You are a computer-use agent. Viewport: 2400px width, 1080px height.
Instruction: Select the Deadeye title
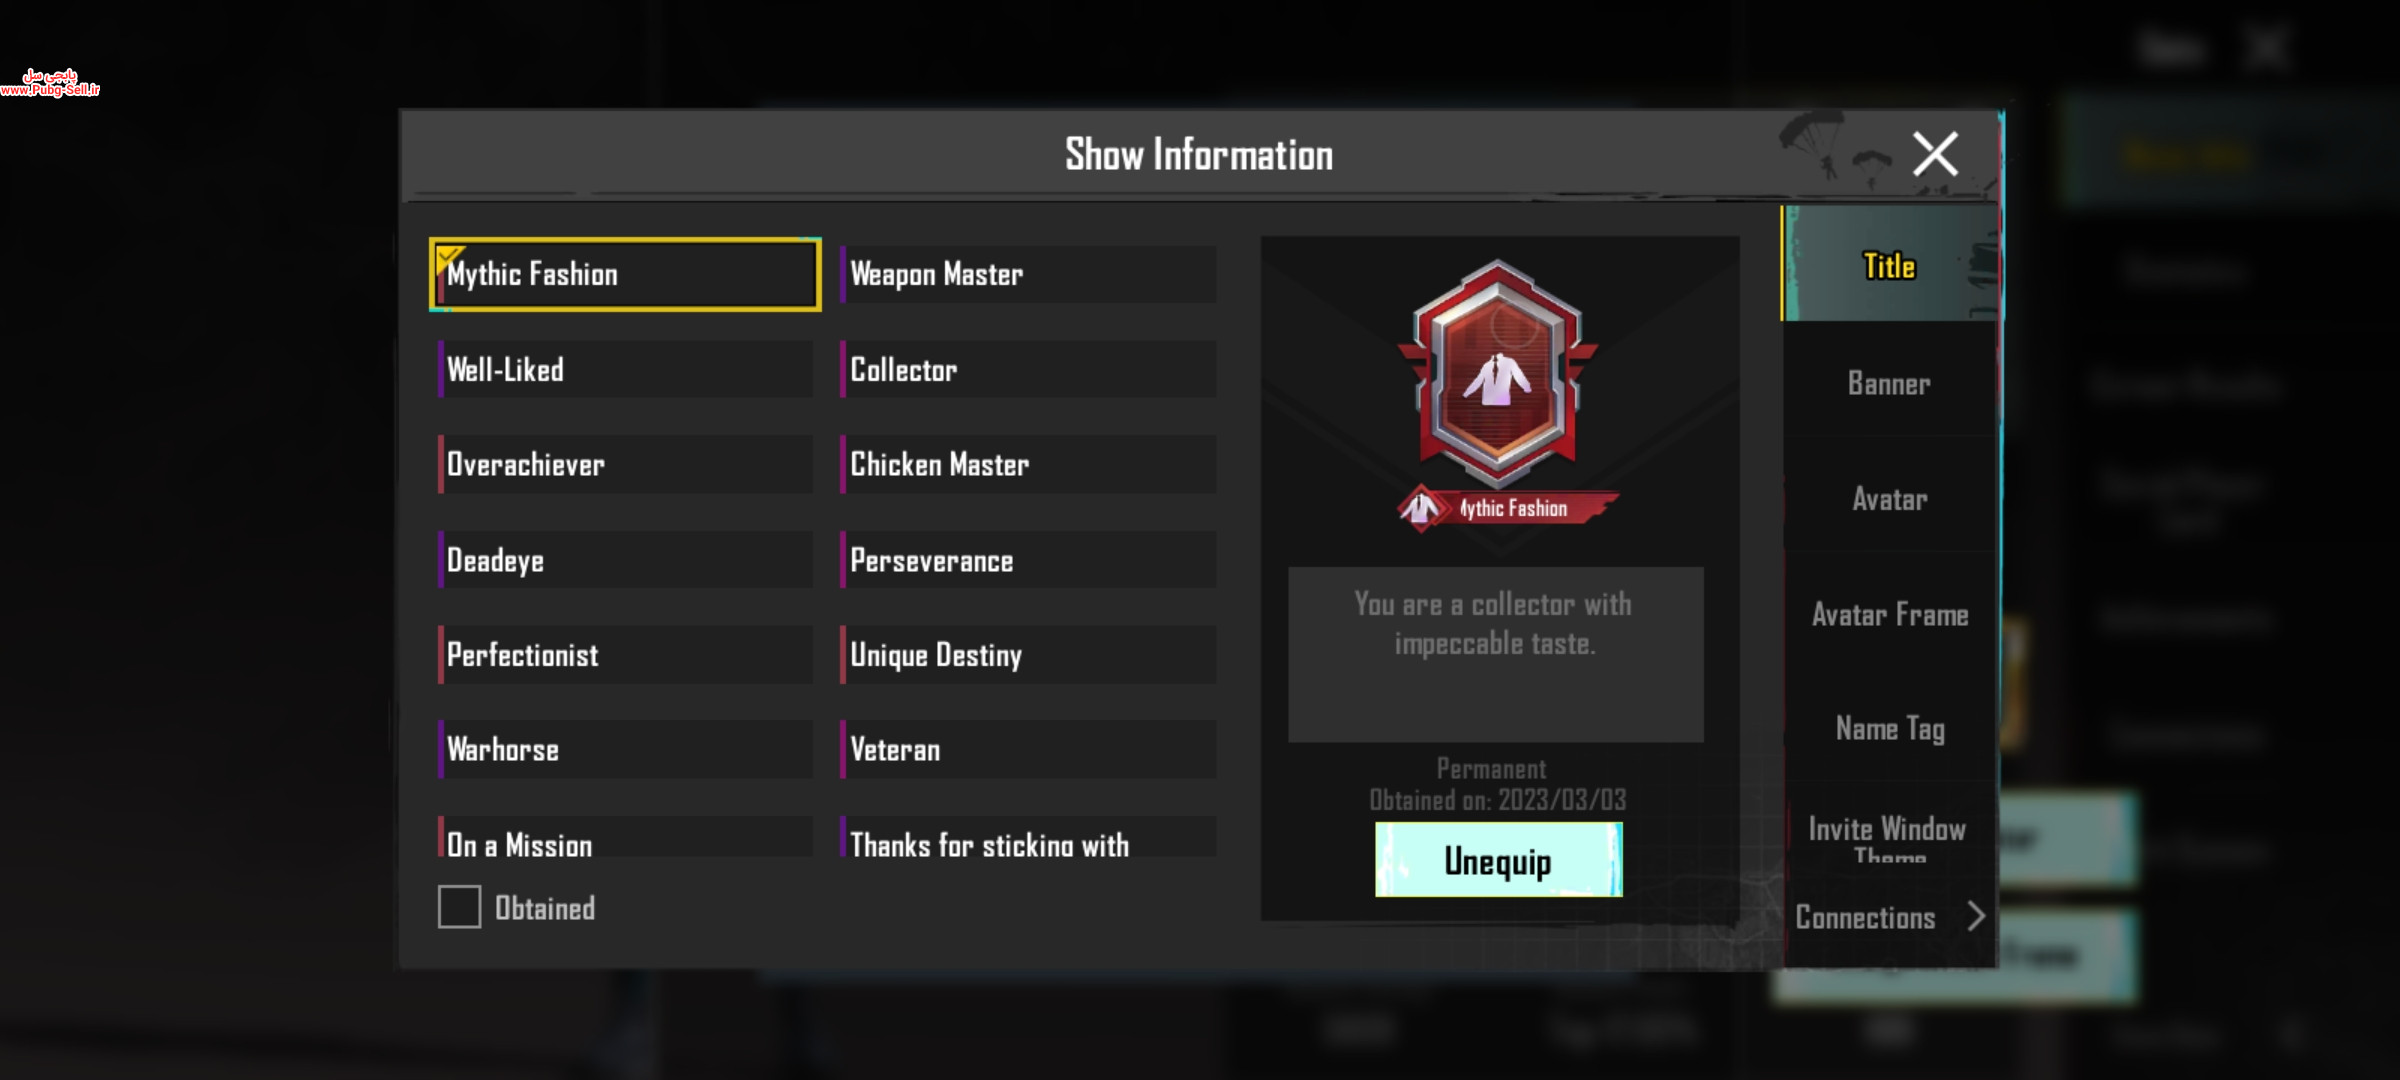click(625, 560)
